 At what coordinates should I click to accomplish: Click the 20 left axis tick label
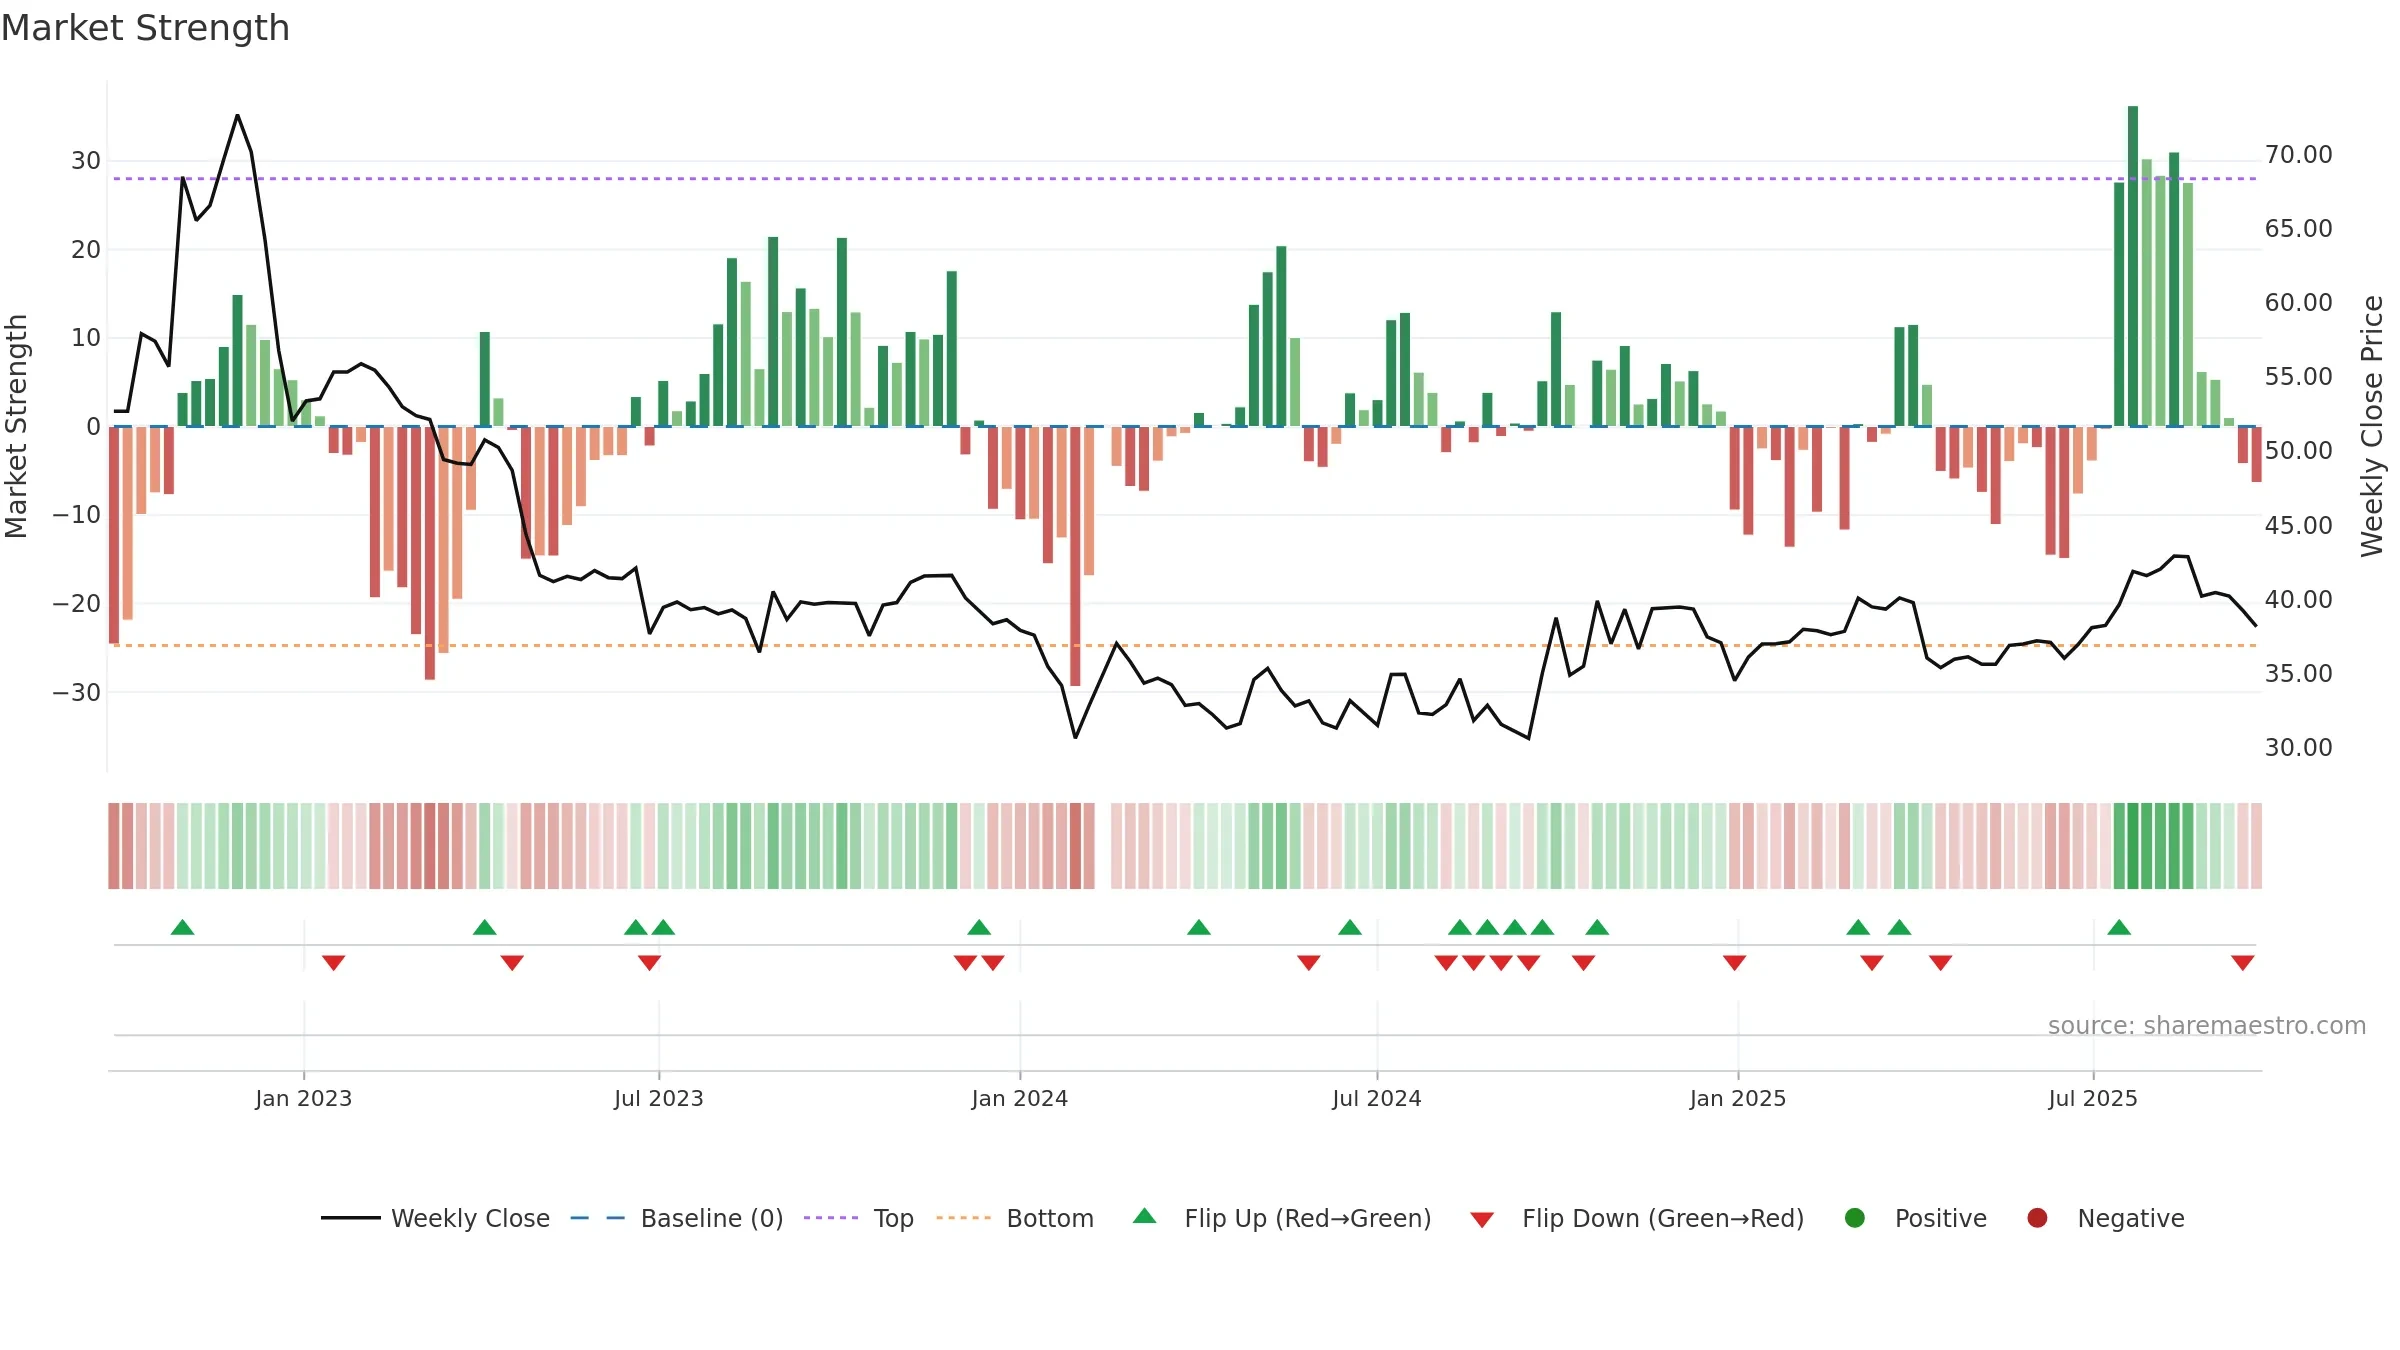click(x=86, y=249)
